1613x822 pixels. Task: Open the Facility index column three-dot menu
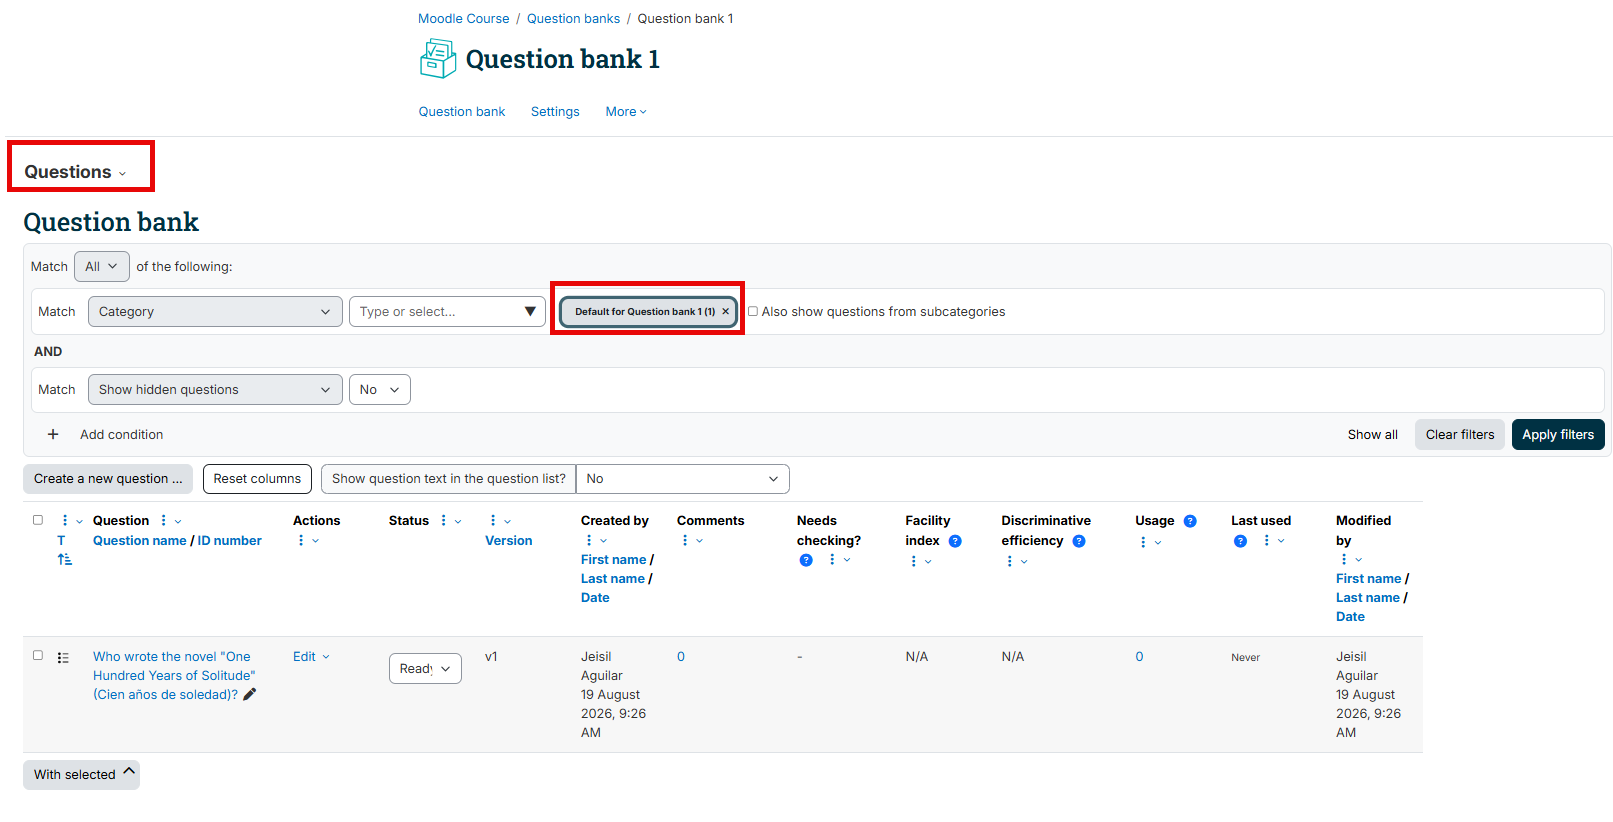pos(913,561)
